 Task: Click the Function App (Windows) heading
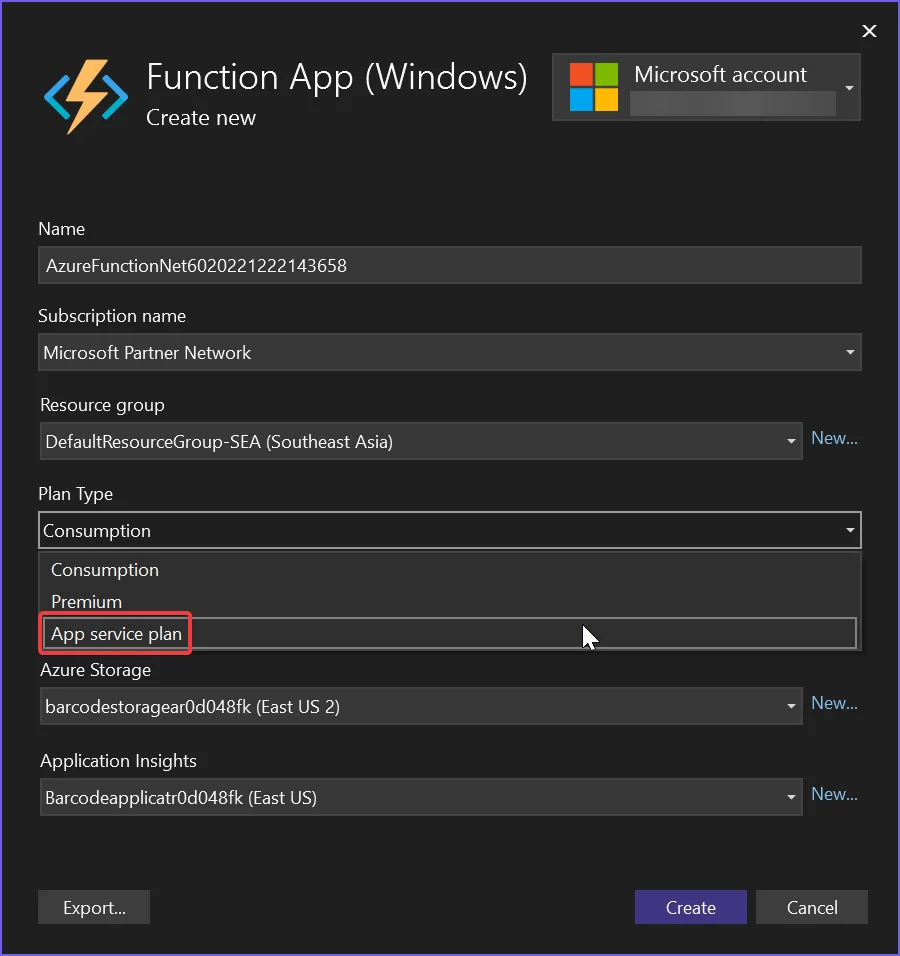336,77
